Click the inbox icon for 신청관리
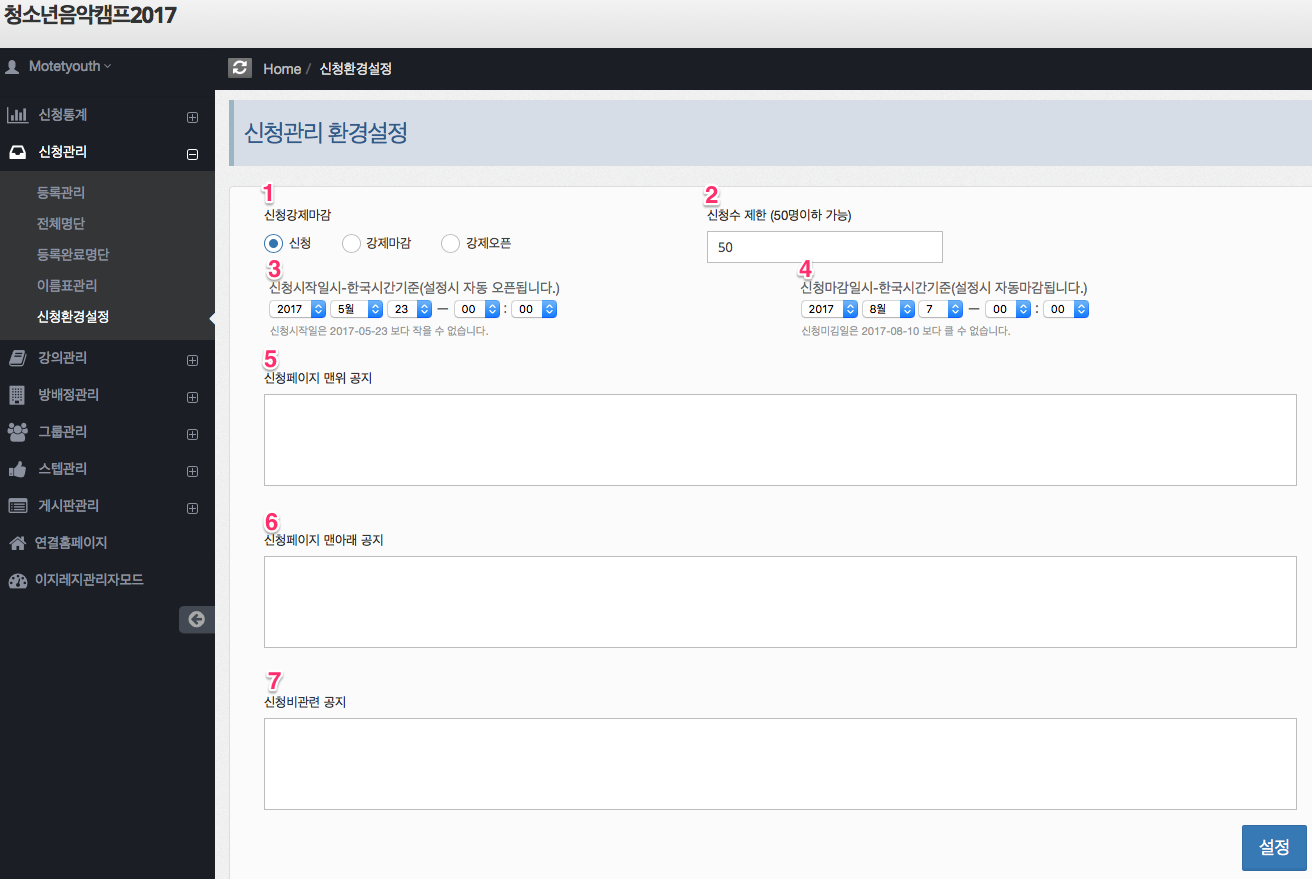The width and height of the screenshot is (1312, 879). [x=17, y=153]
